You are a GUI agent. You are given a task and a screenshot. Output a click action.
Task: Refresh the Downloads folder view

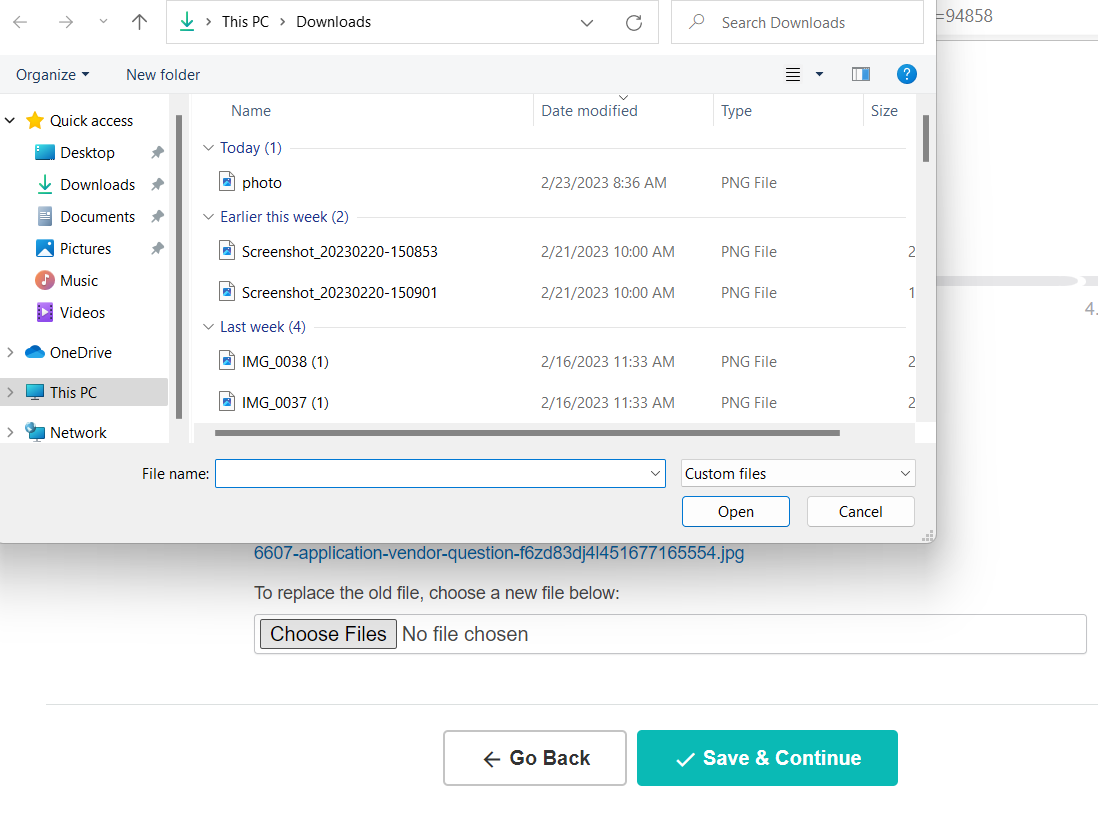click(x=634, y=23)
